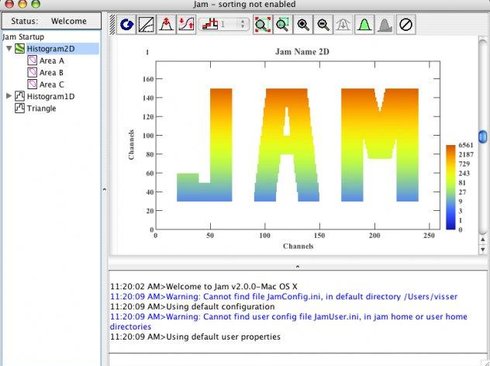Screen dimensions: 490x366
Task: Click the Area A gate icon
Action: click(x=32, y=60)
